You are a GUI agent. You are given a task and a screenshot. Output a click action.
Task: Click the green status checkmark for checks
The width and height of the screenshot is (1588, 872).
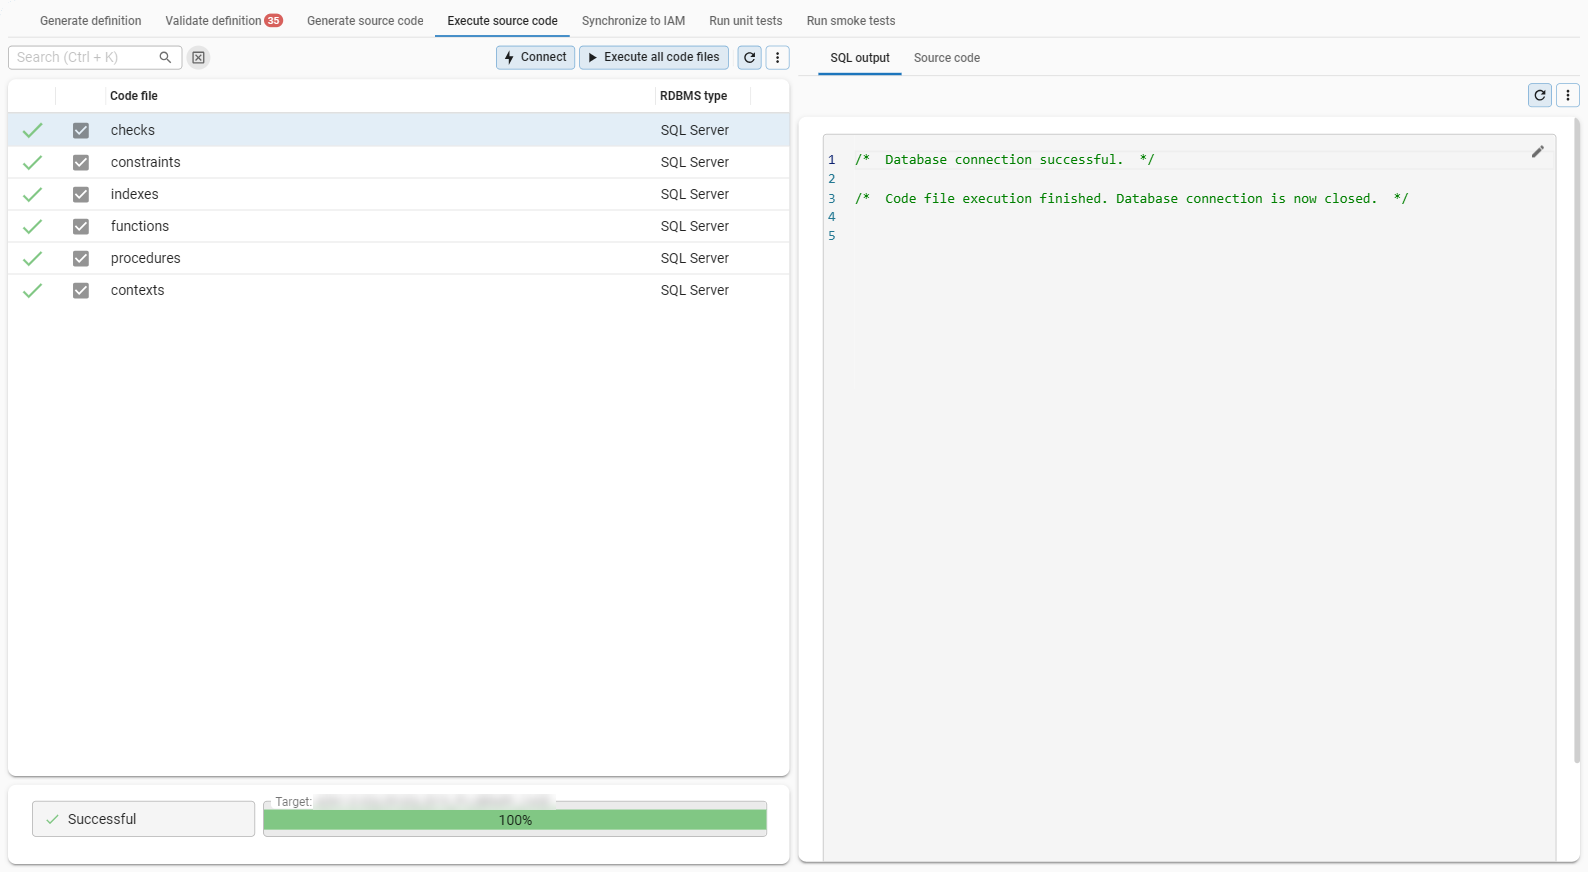pos(33,130)
